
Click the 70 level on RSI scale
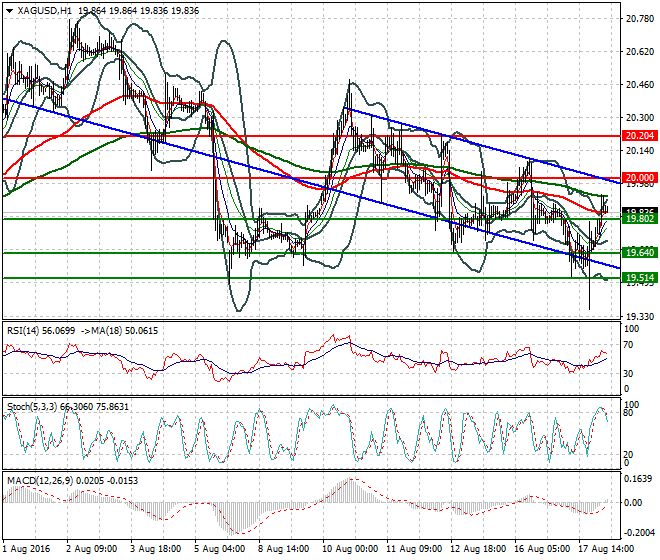click(628, 345)
